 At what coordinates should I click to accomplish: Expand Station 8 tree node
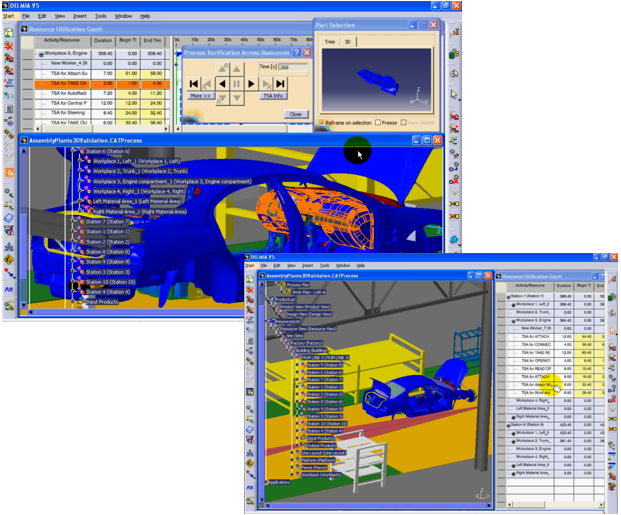tap(73, 251)
